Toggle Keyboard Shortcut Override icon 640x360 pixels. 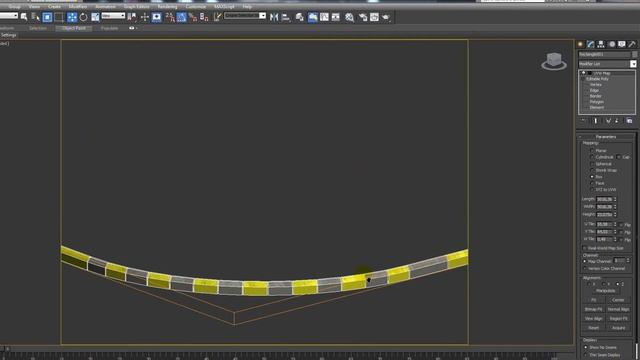(157, 17)
